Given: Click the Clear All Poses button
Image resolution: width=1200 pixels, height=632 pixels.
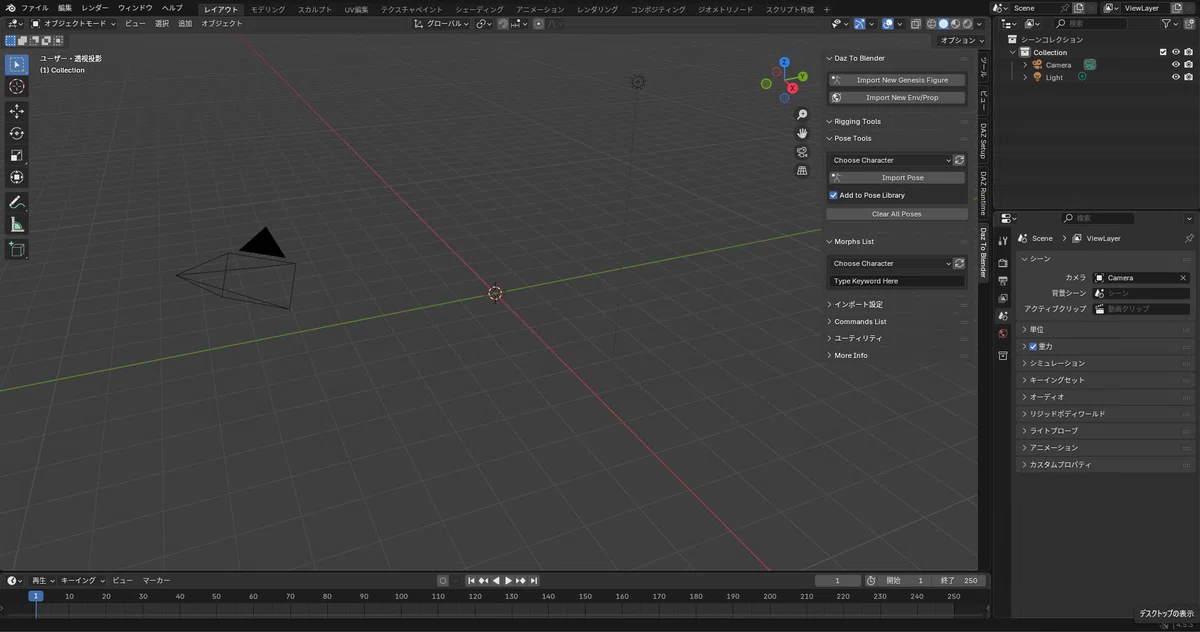Looking at the screenshot, I should (897, 214).
